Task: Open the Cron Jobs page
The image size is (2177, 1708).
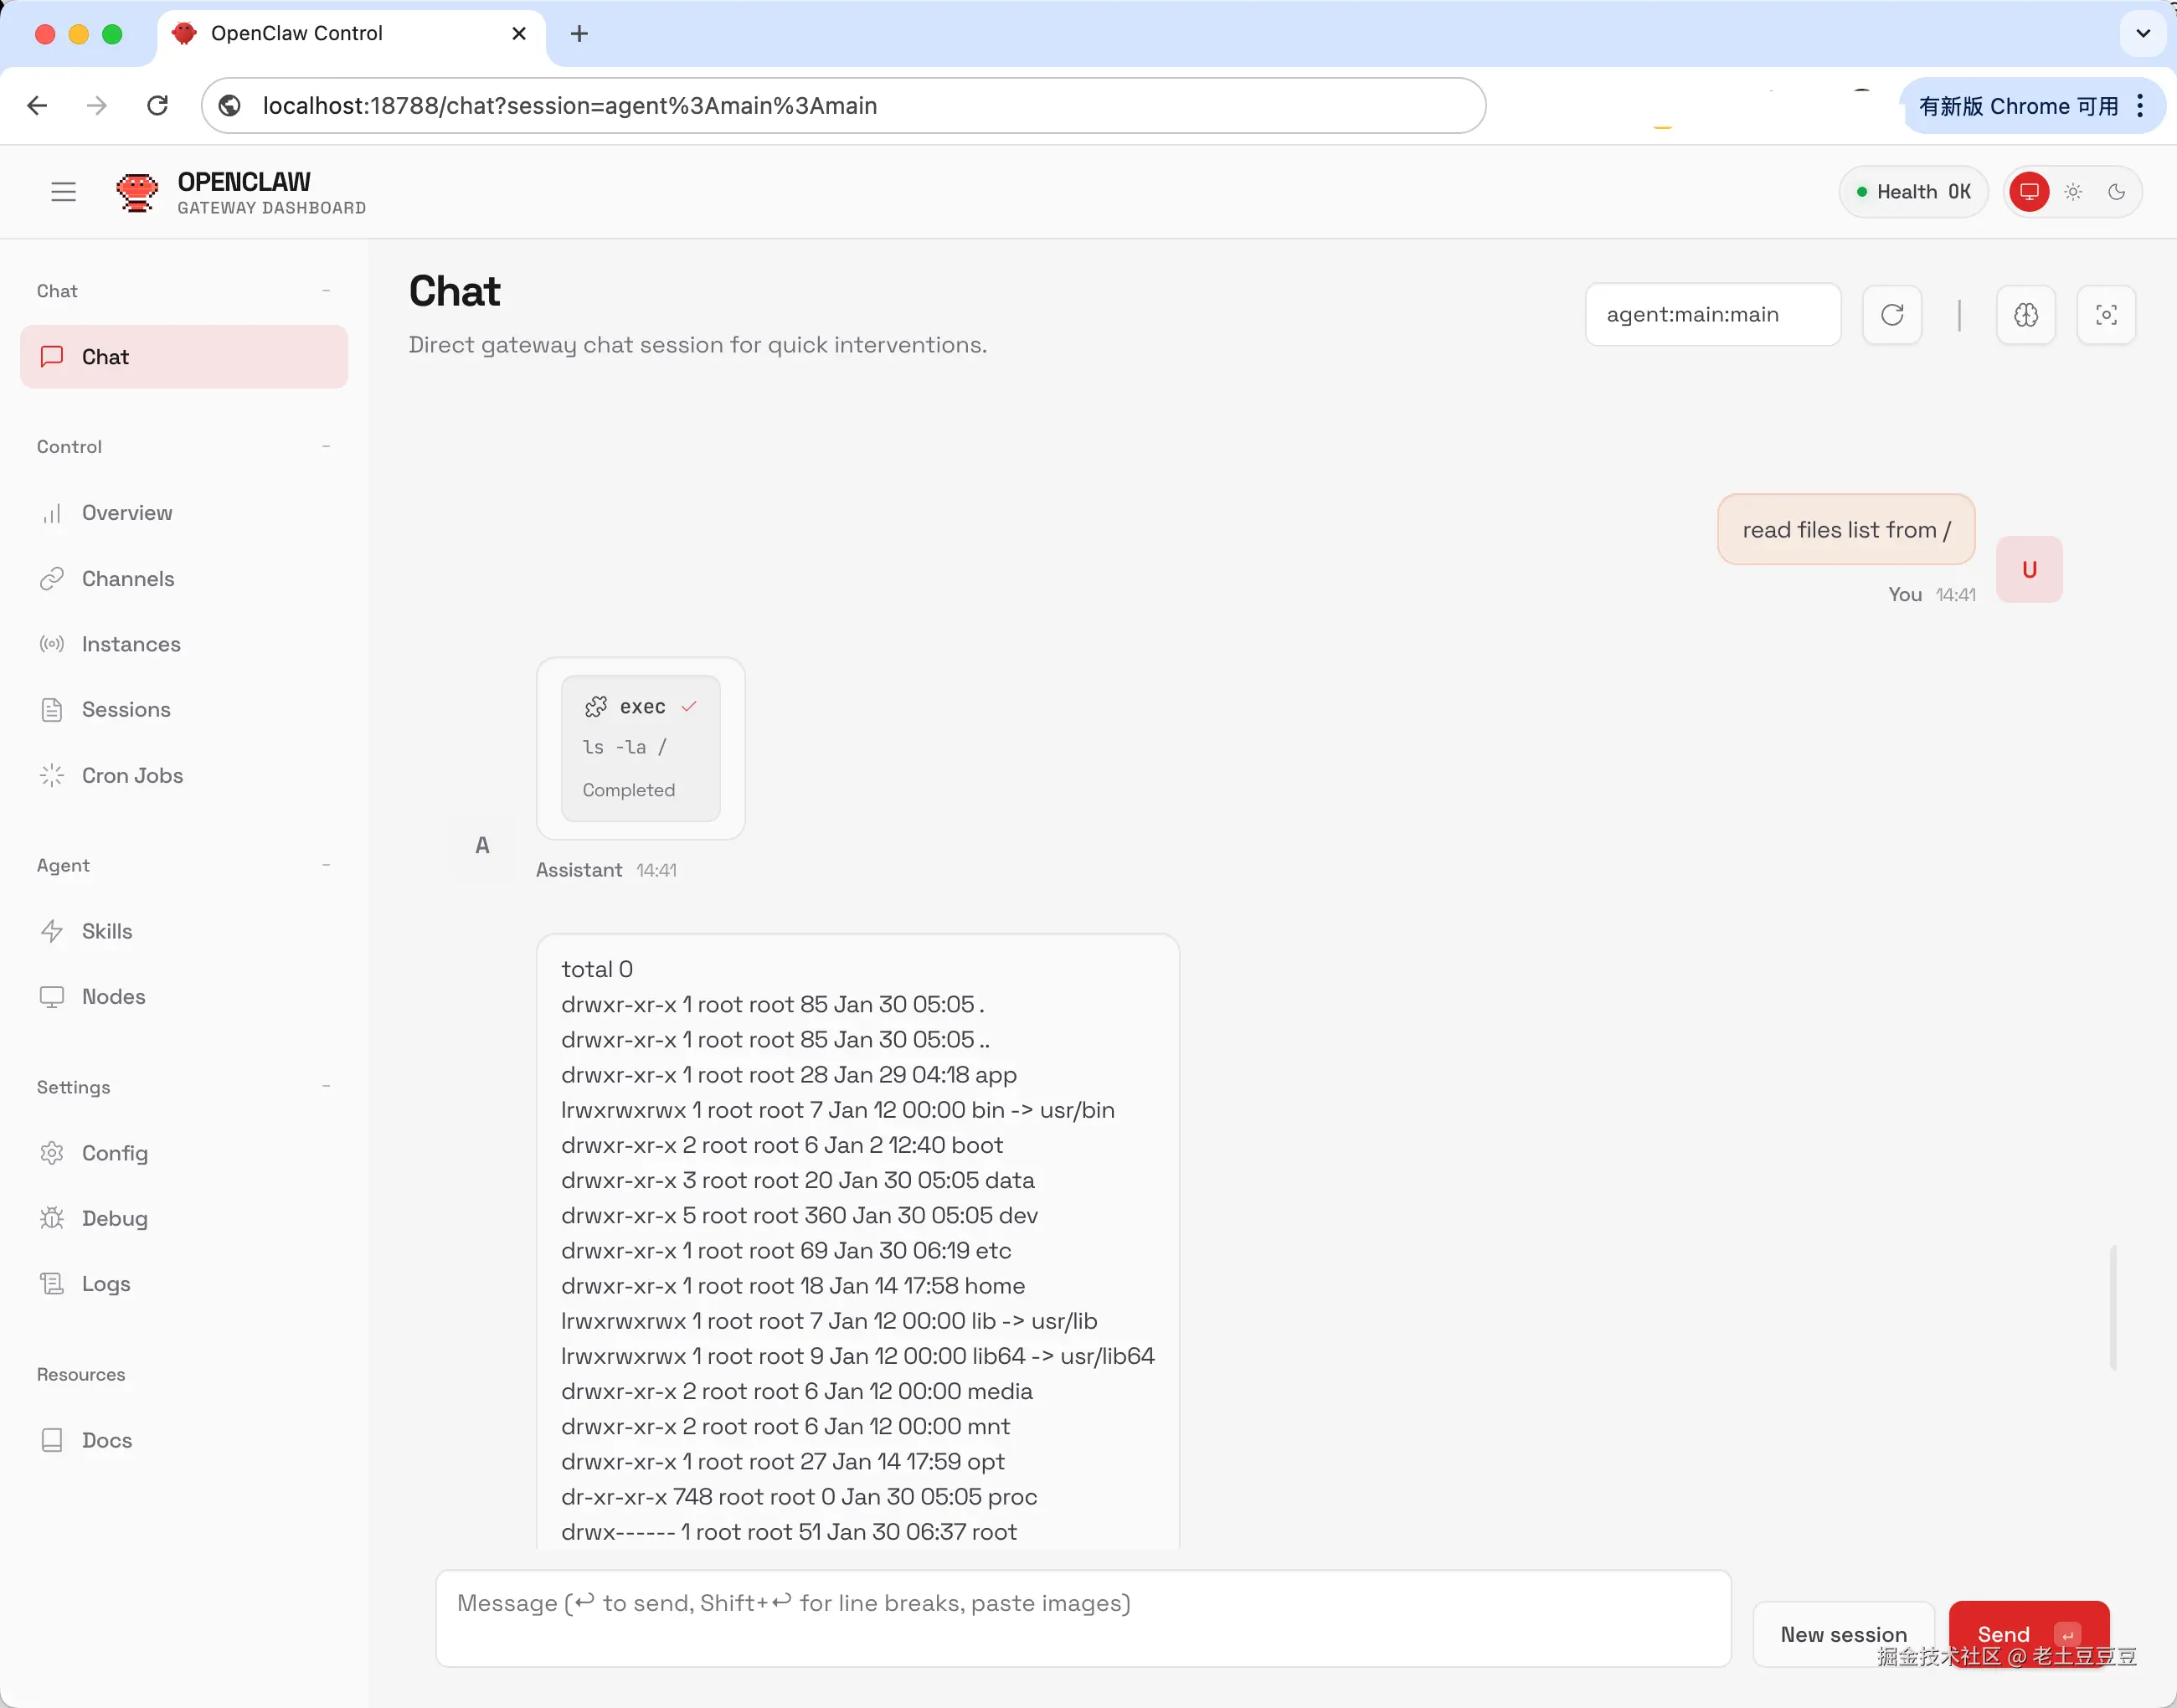Action: (132, 775)
